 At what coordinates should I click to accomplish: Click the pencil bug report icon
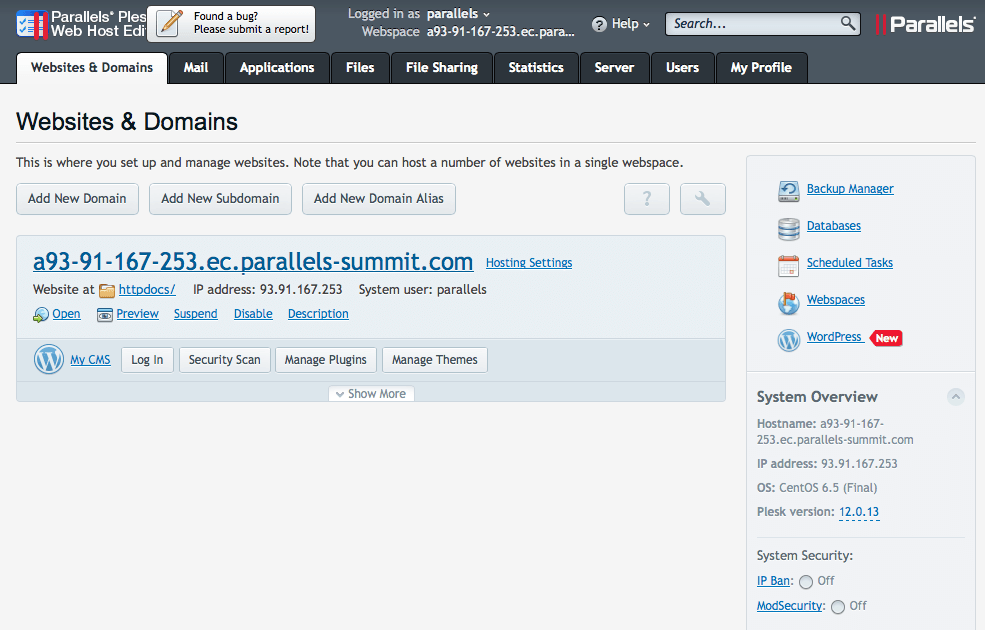click(170, 23)
